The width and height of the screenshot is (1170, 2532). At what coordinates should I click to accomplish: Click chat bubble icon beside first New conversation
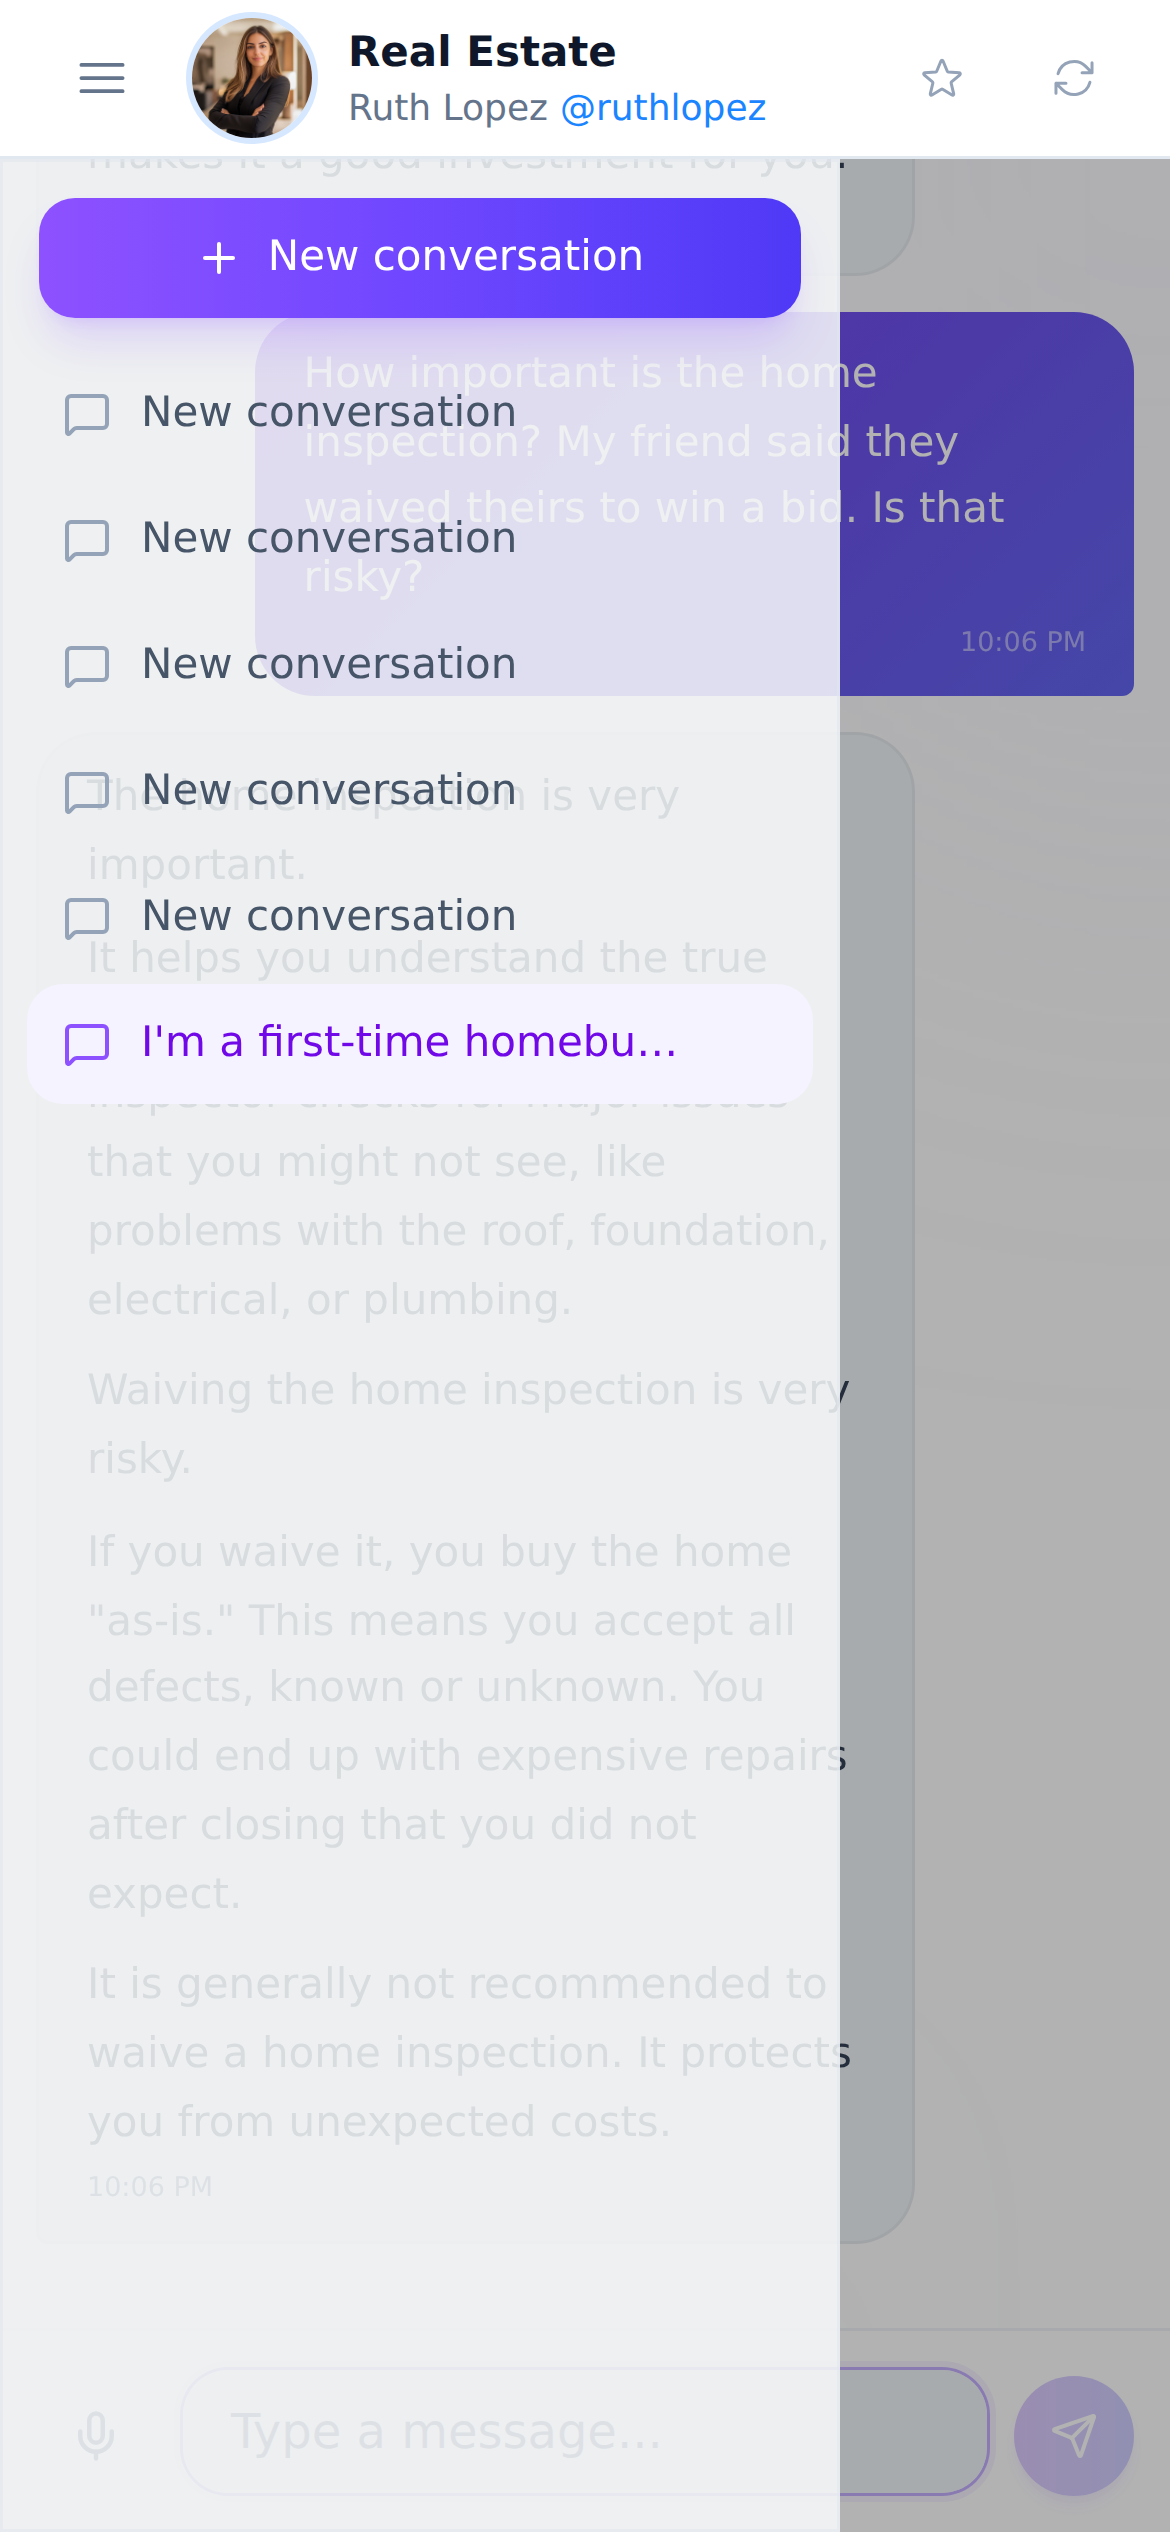87,414
